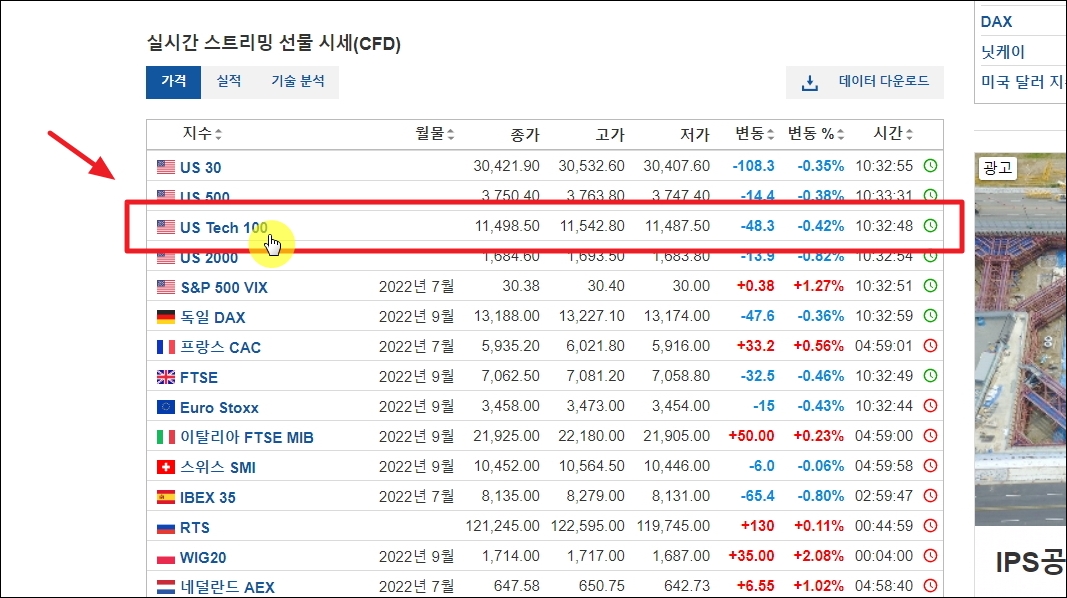
Task: Open the US 30 index link
Action: click(x=200, y=167)
